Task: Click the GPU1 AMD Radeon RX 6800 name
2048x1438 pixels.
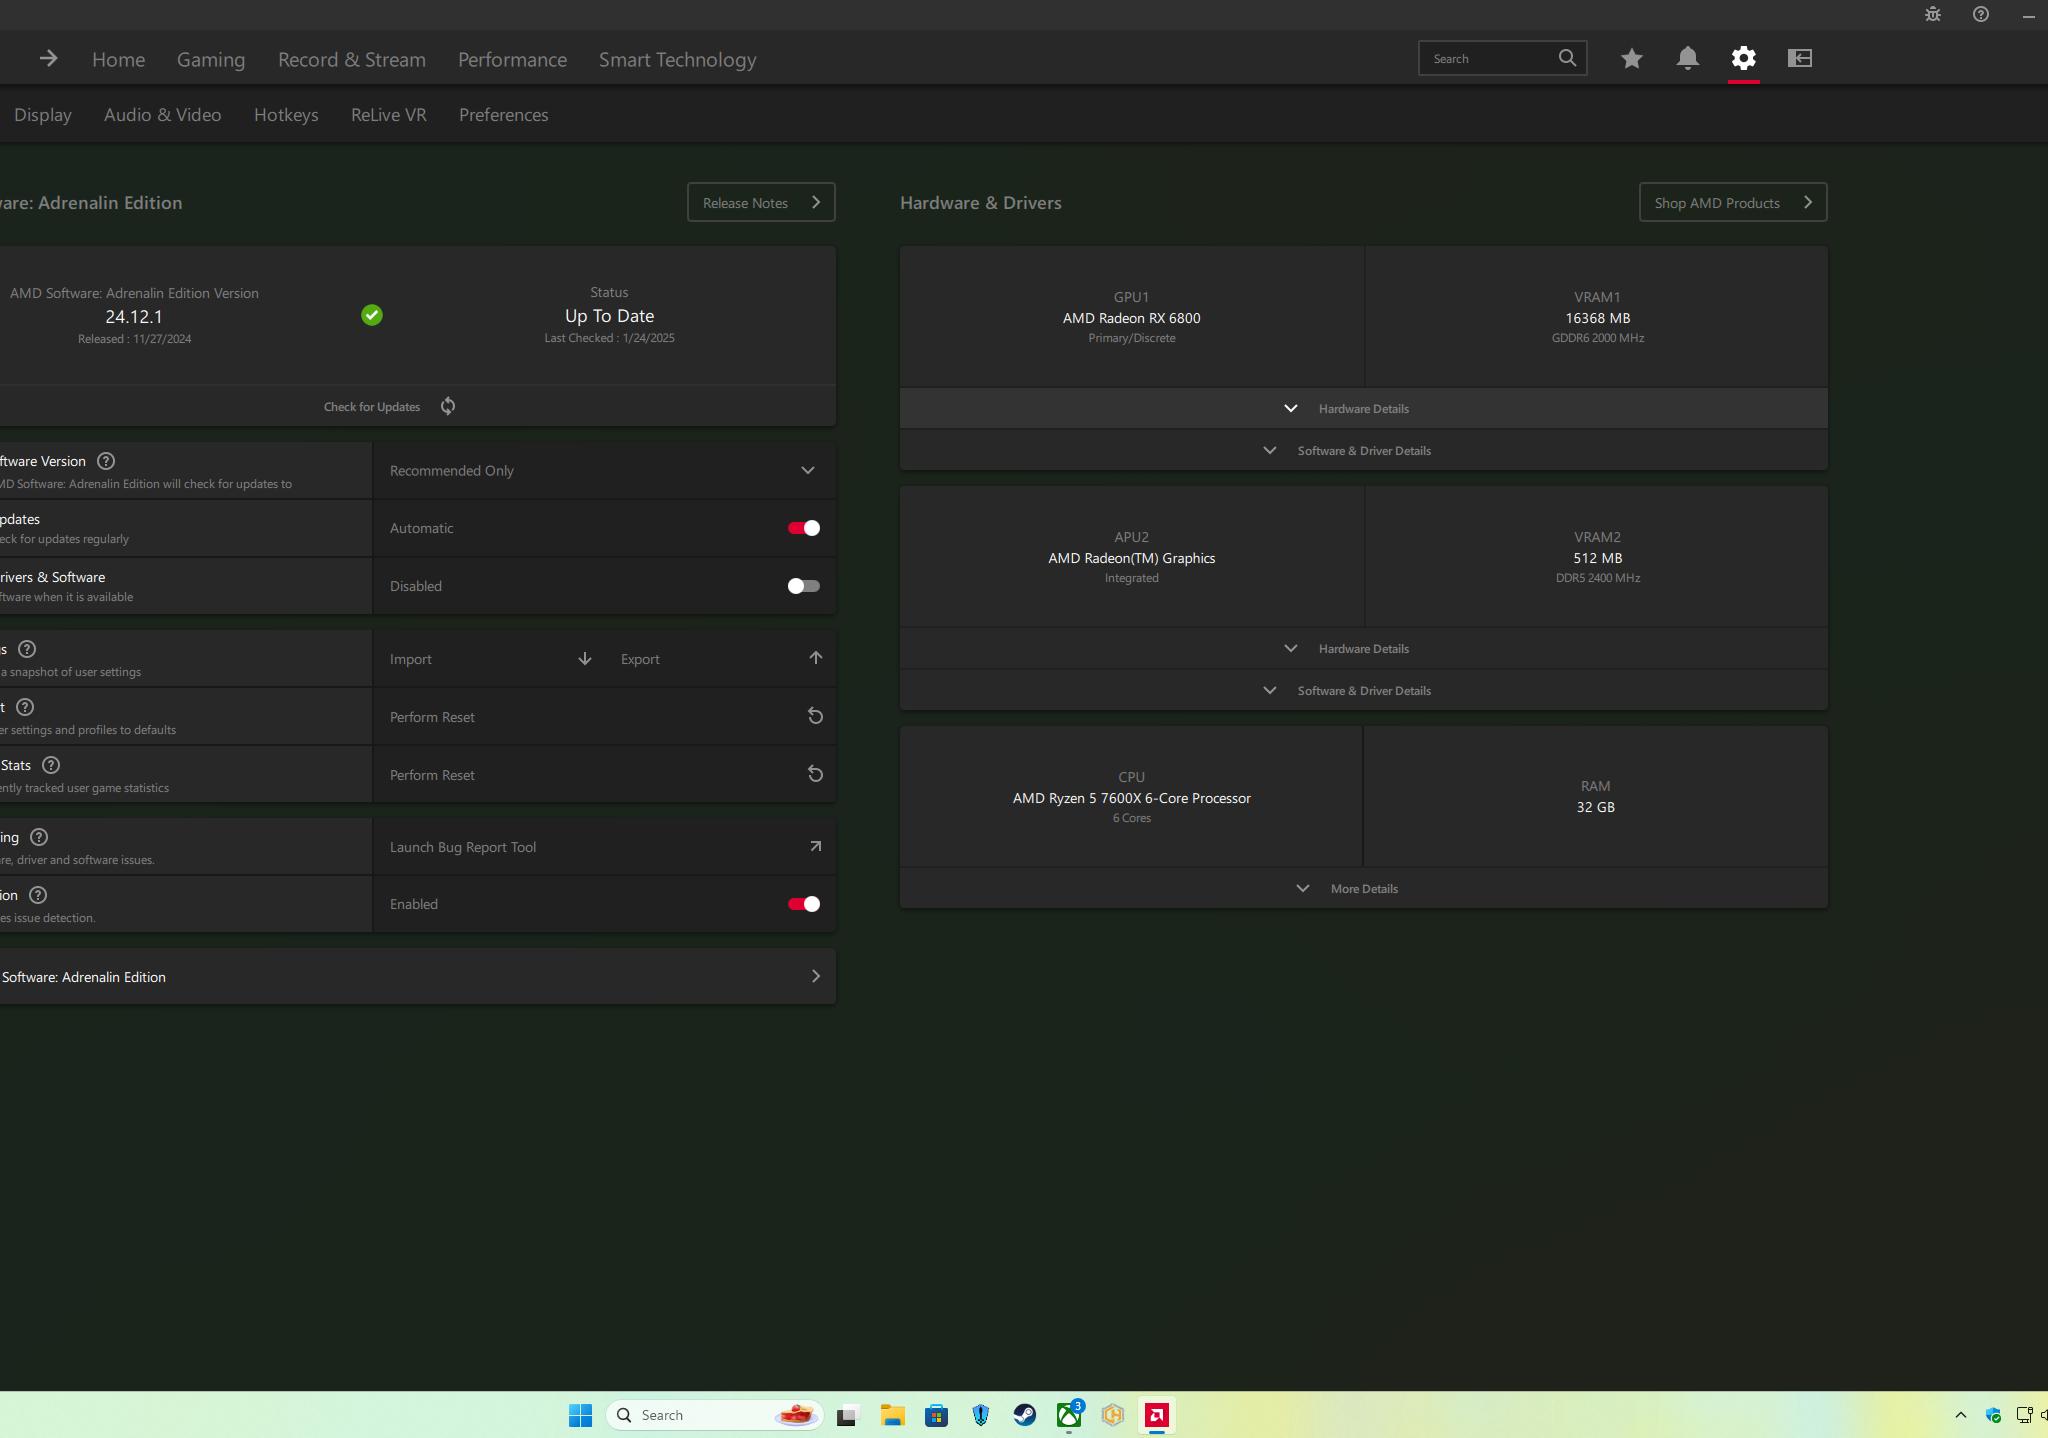Action: point(1132,318)
